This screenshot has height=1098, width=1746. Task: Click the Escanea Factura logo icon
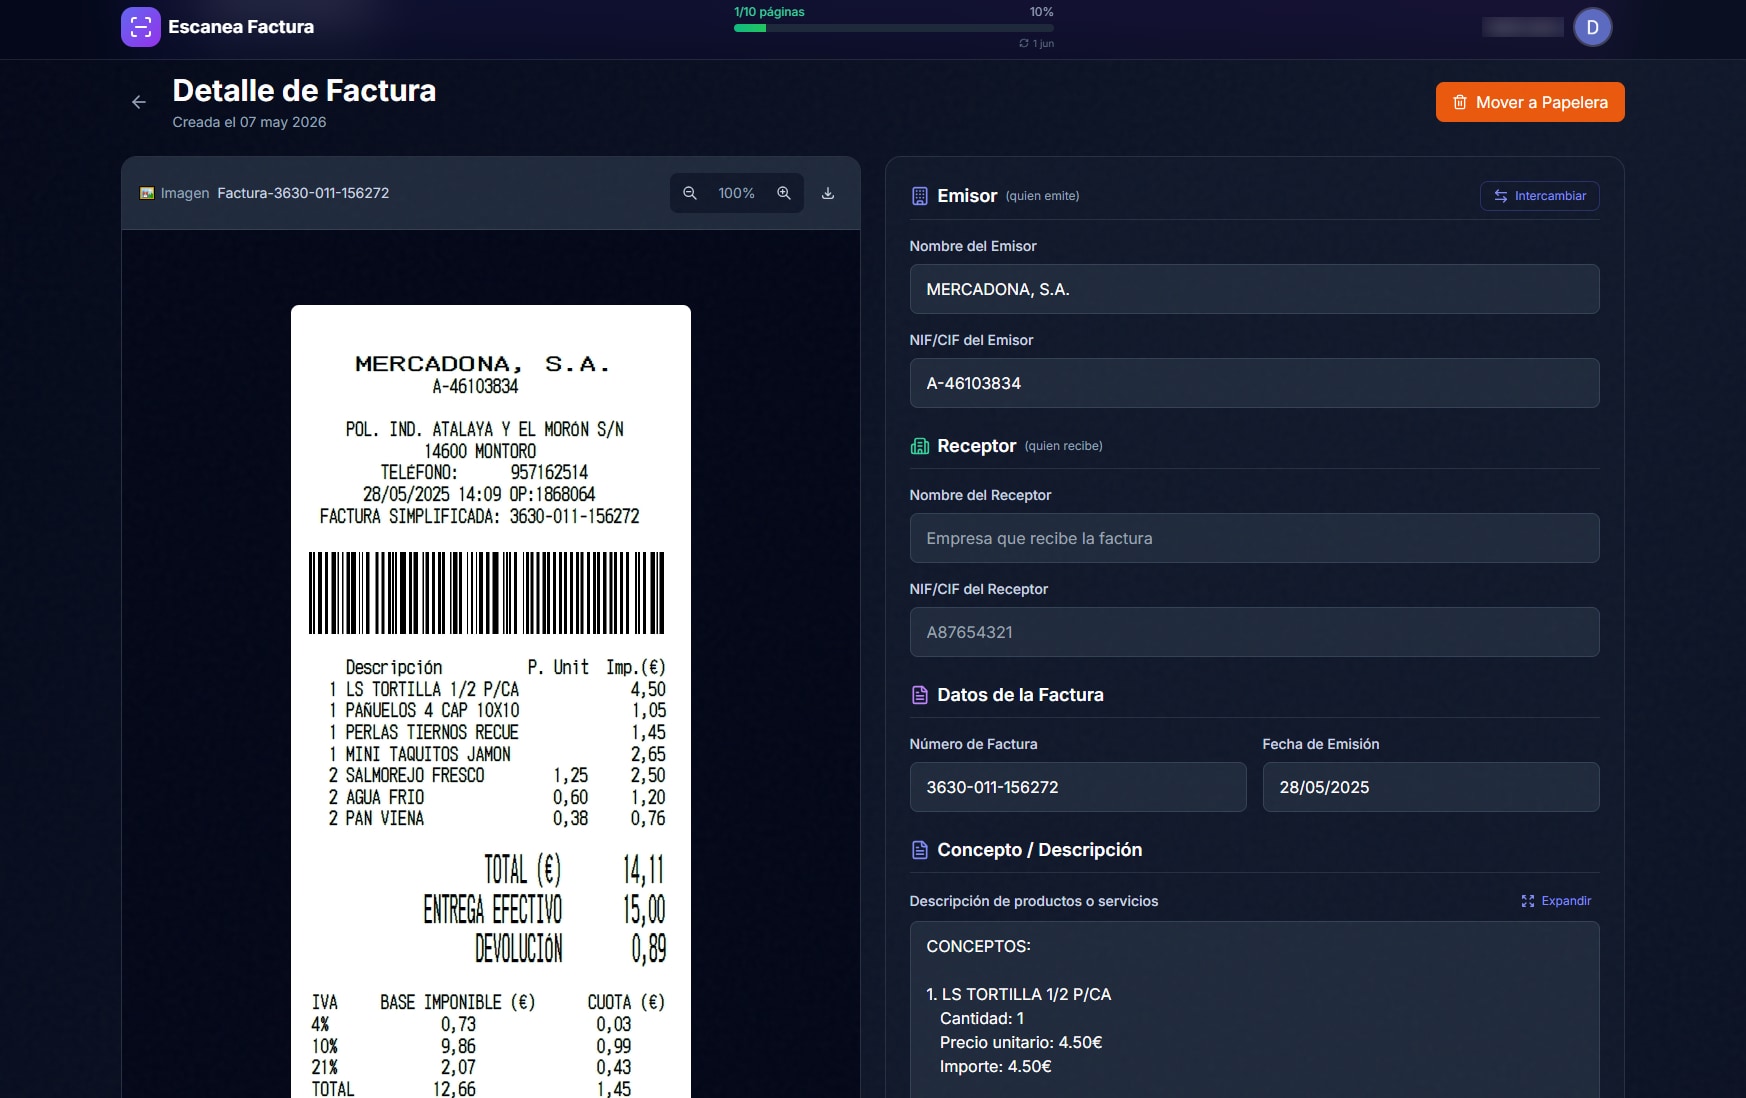(140, 27)
